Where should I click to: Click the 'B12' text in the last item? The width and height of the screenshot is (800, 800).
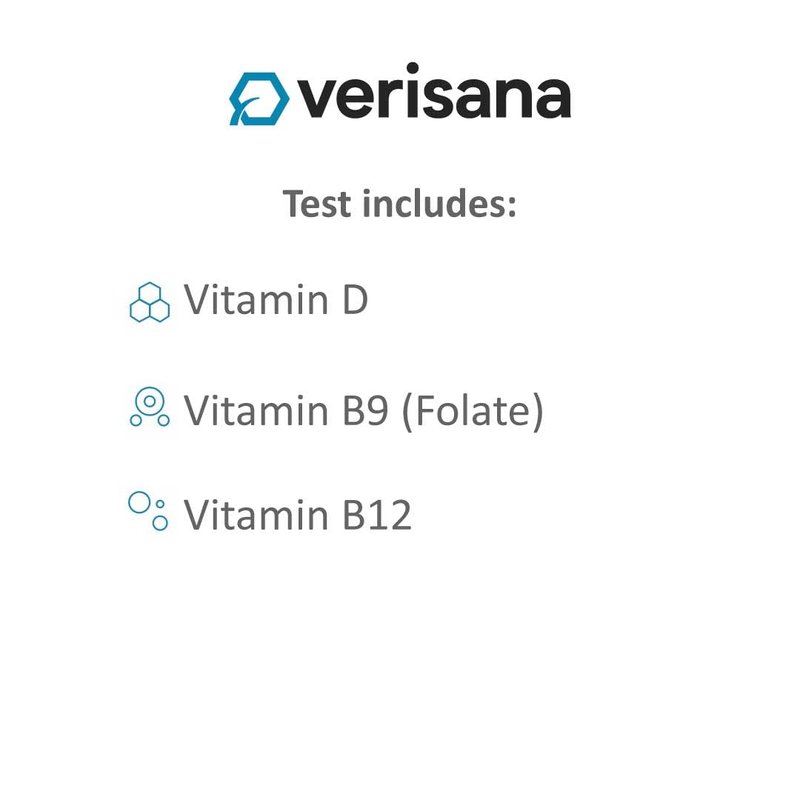pyautogui.click(x=377, y=515)
